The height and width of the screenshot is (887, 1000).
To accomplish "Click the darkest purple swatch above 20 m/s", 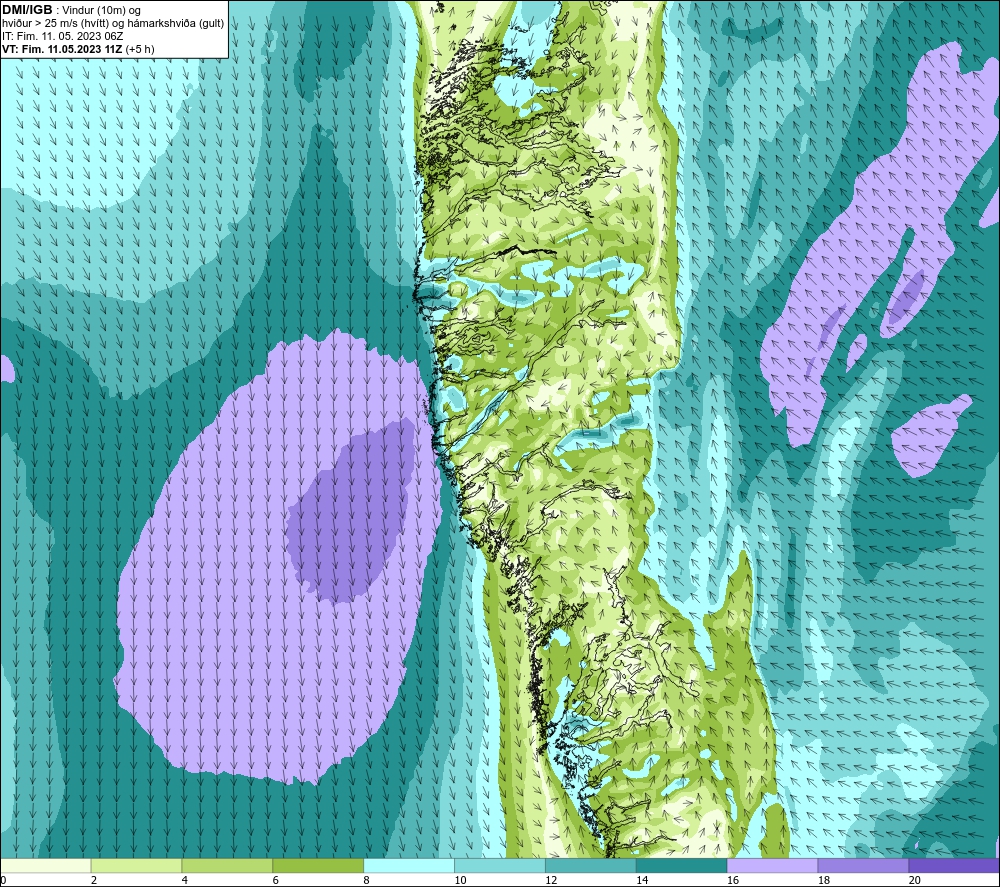I will [x=954, y=865].
